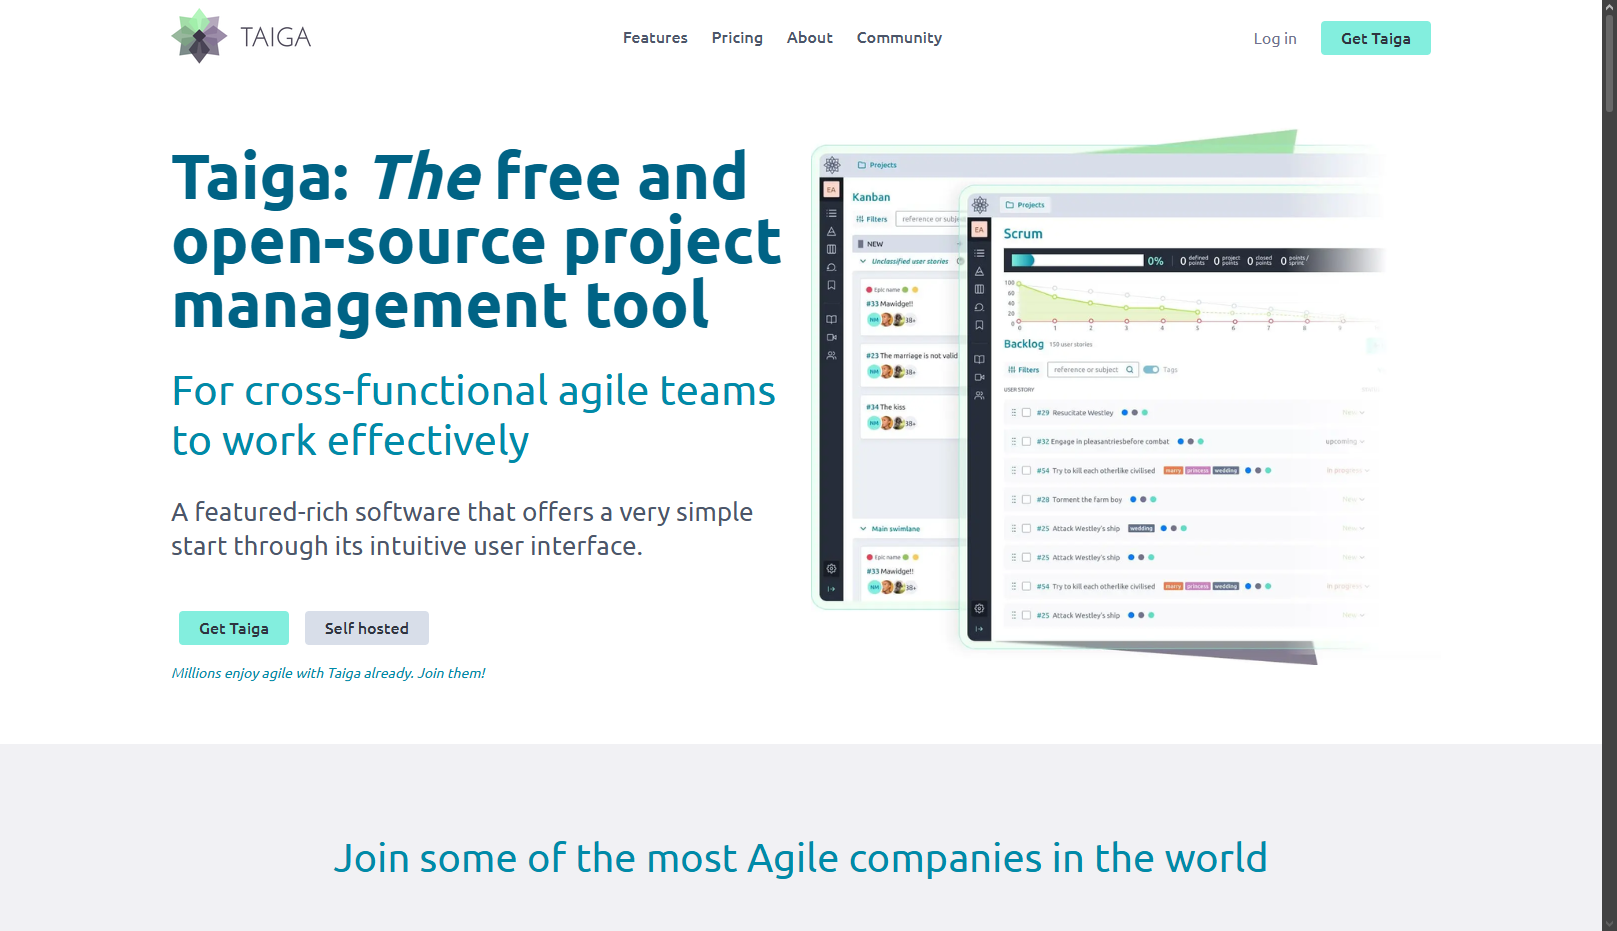This screenshot has width=1617, height=931.
Task: Collapse the Main swimlane chevron
Action: click(x=863, y=529)
